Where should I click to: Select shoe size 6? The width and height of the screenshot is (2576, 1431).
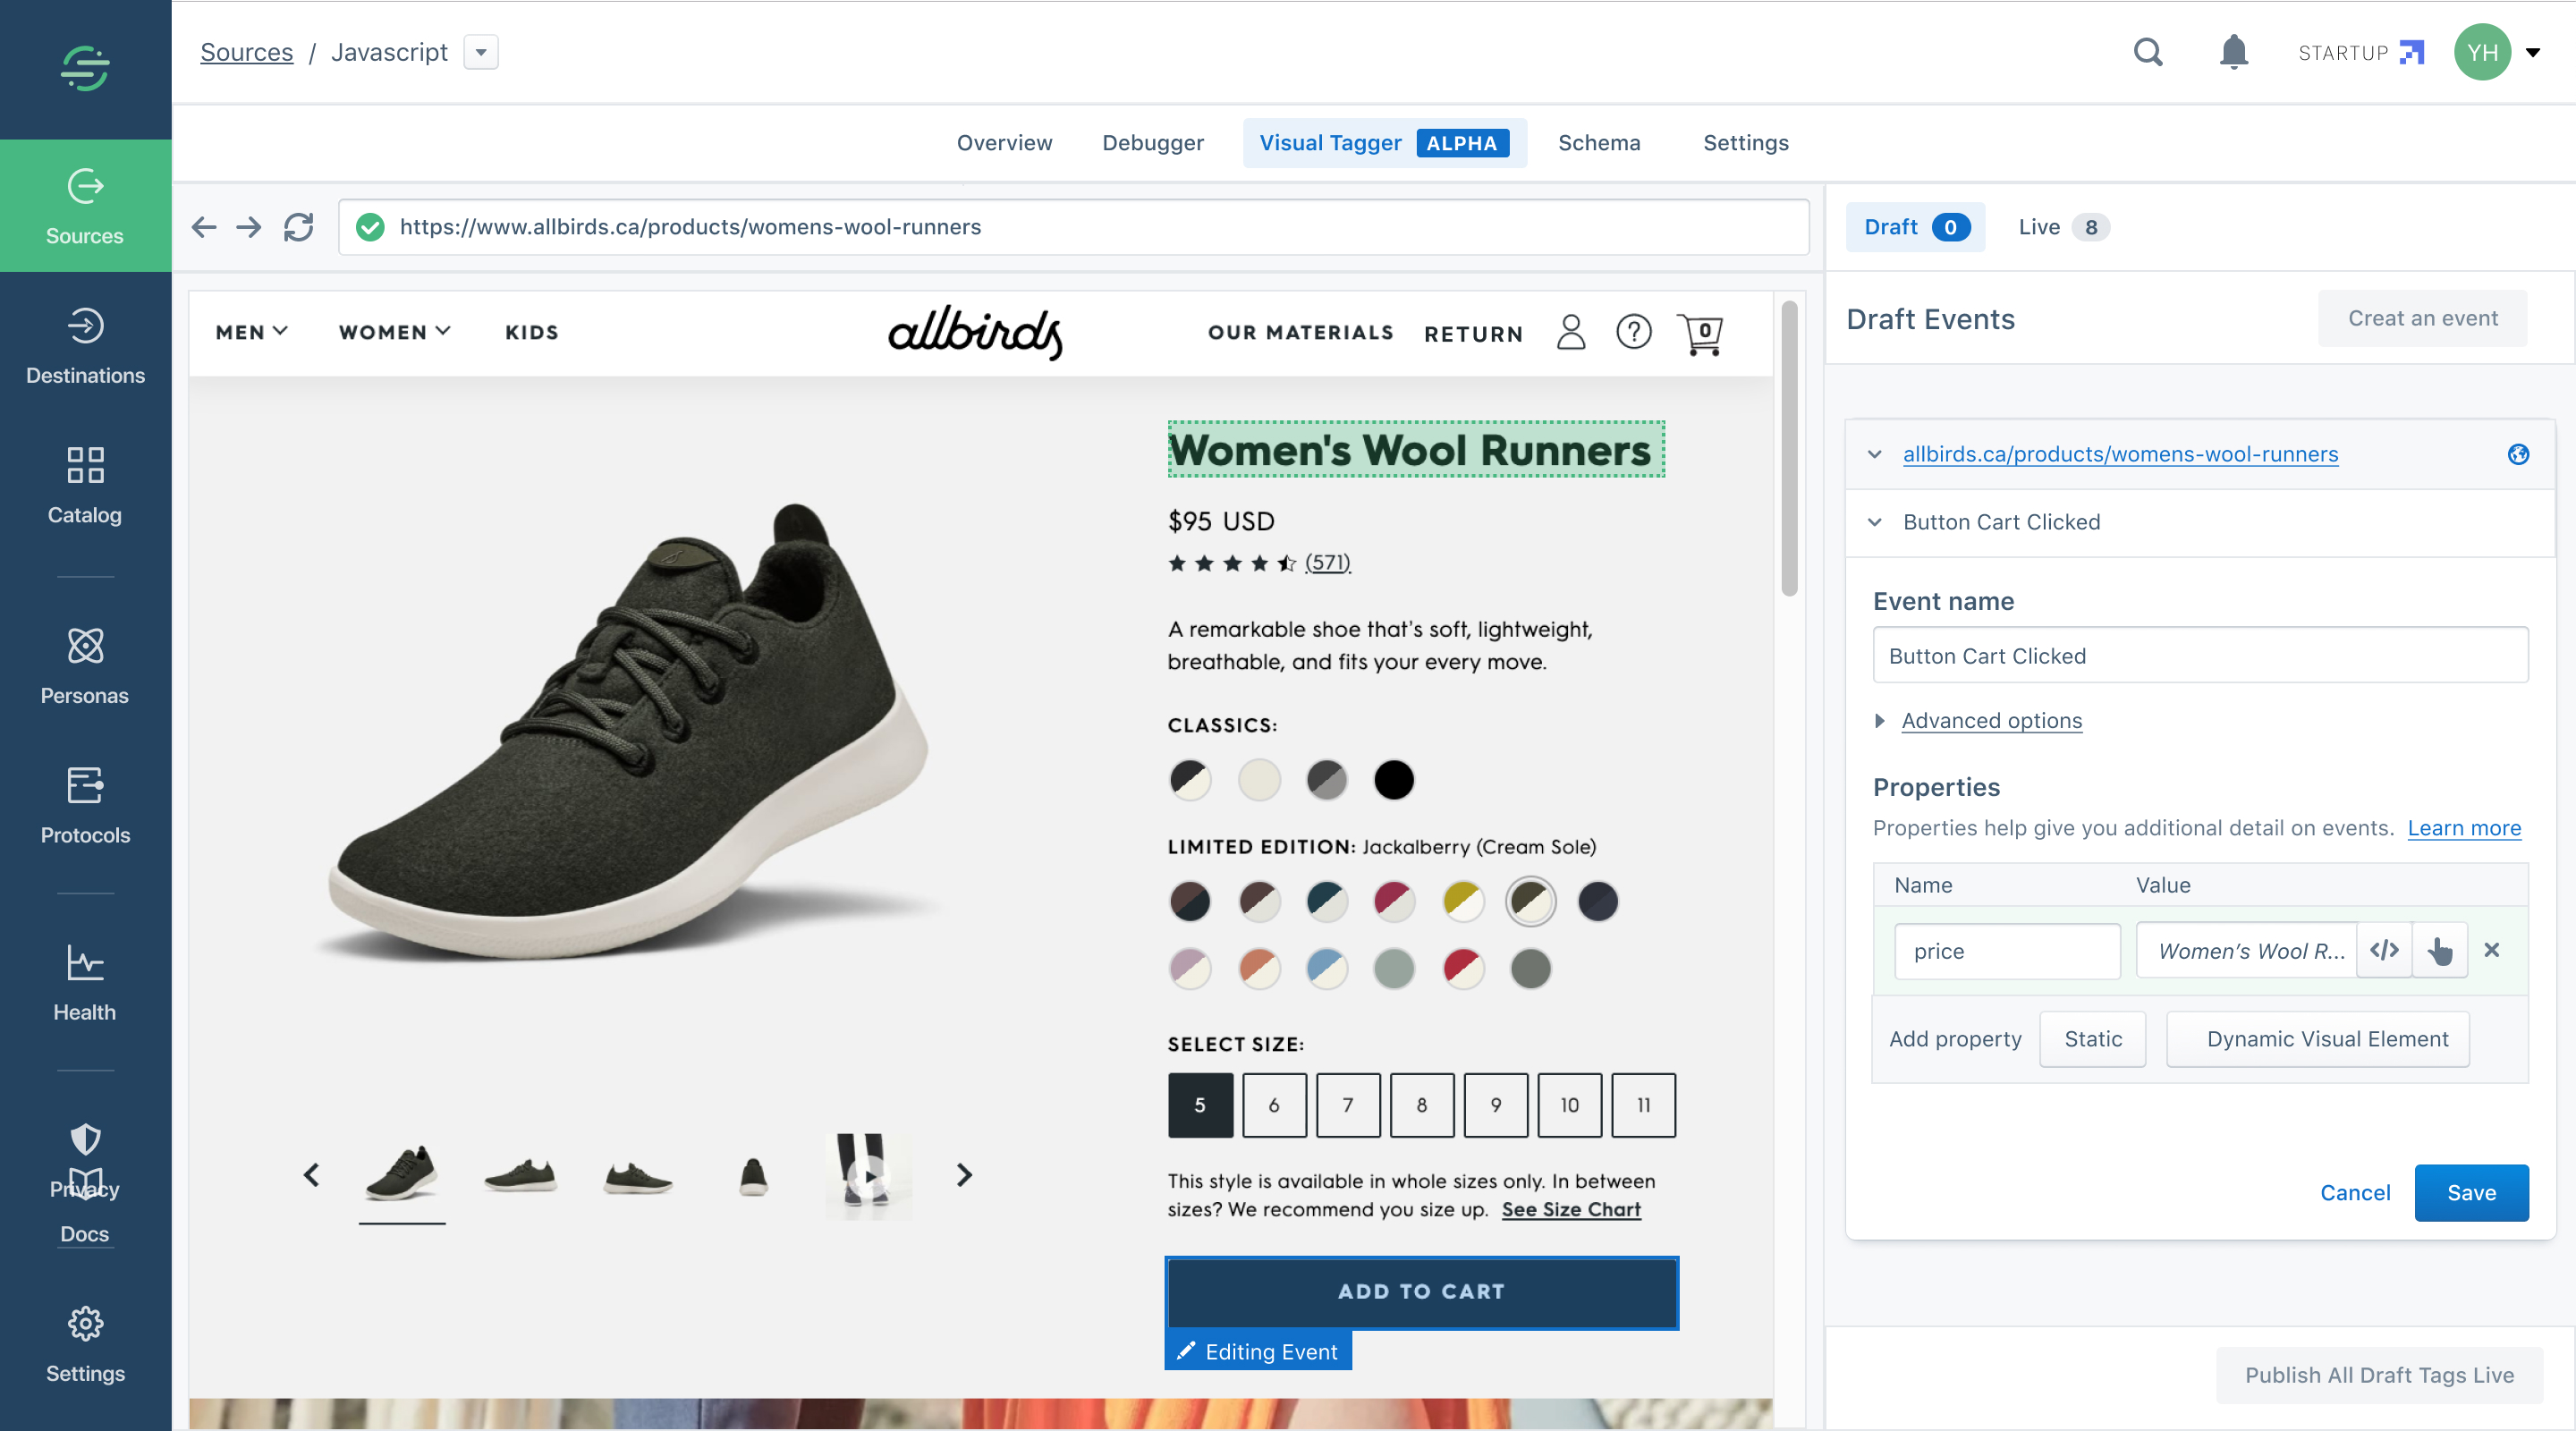pos(1274,1105)
